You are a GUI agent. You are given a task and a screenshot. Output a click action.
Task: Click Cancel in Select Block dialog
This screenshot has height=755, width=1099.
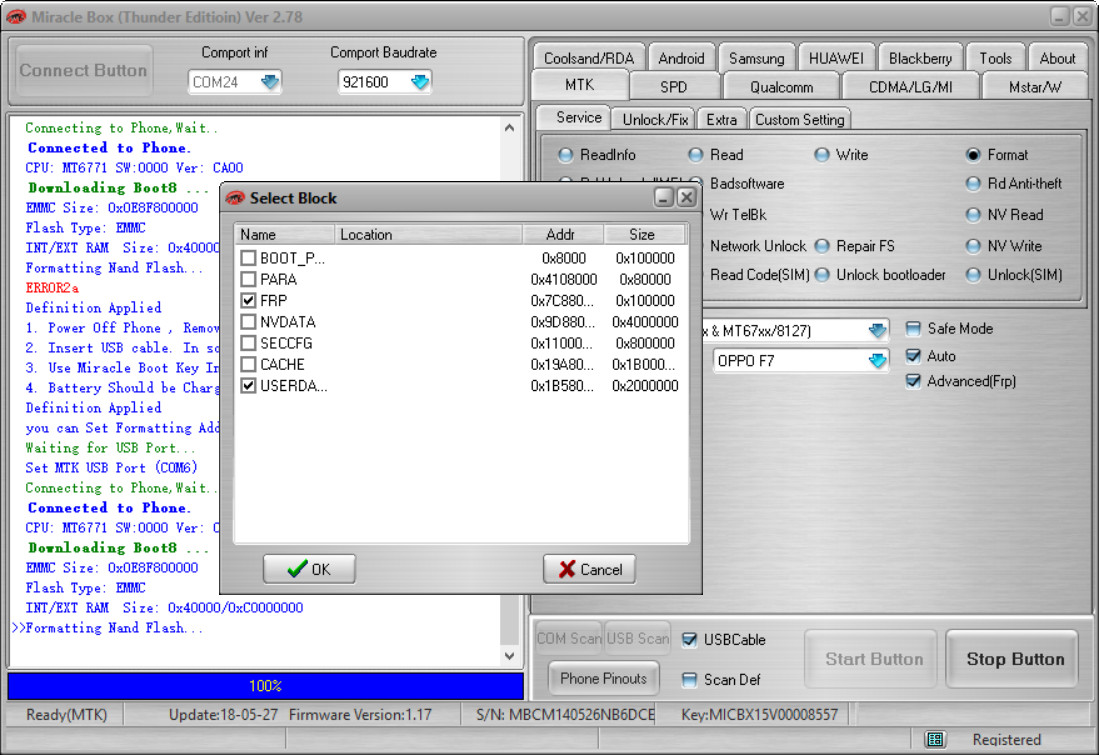589,569
